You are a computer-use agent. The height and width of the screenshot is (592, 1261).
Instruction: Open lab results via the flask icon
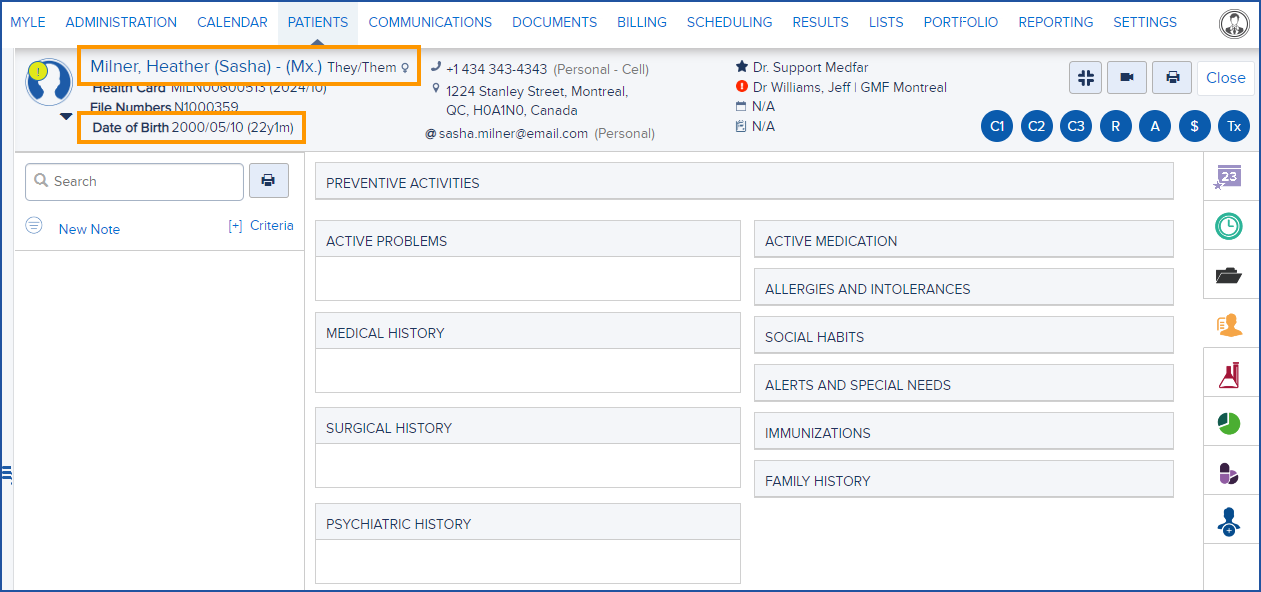pyautogui.click(x=1231, y=372)
